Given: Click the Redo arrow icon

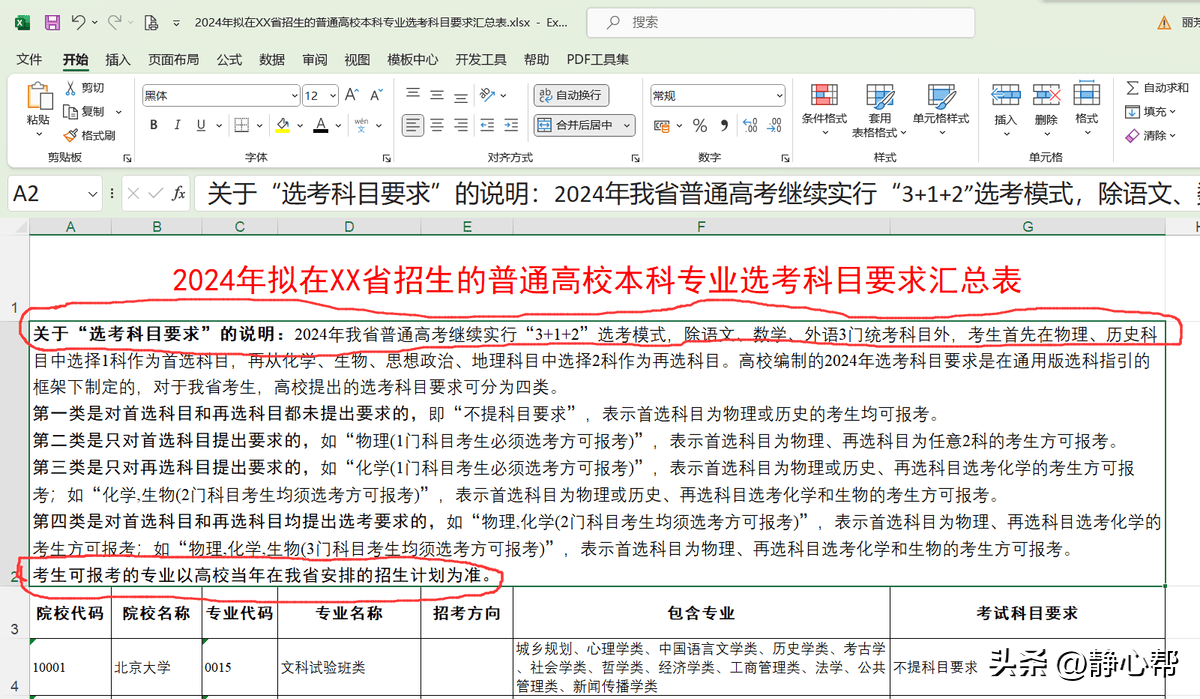Looking at the screenshot, I should (x=114, y=21).
